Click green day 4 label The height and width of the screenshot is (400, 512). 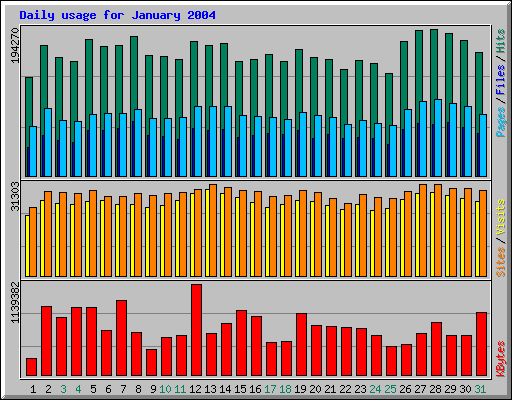(x=78, y=389)
